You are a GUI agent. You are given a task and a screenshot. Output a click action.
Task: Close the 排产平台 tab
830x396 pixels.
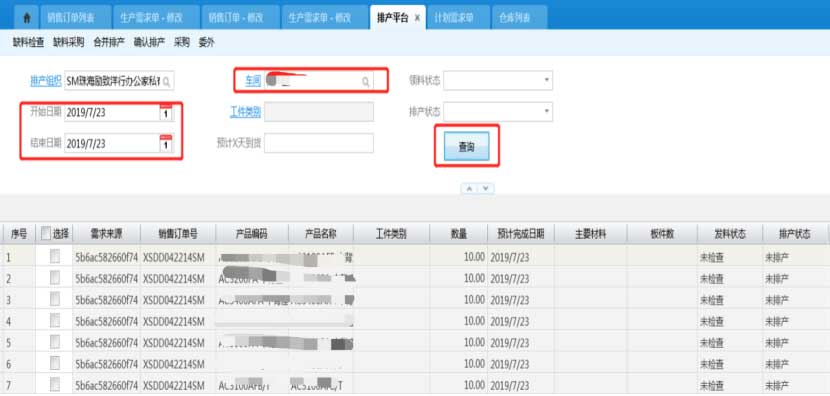417,17
